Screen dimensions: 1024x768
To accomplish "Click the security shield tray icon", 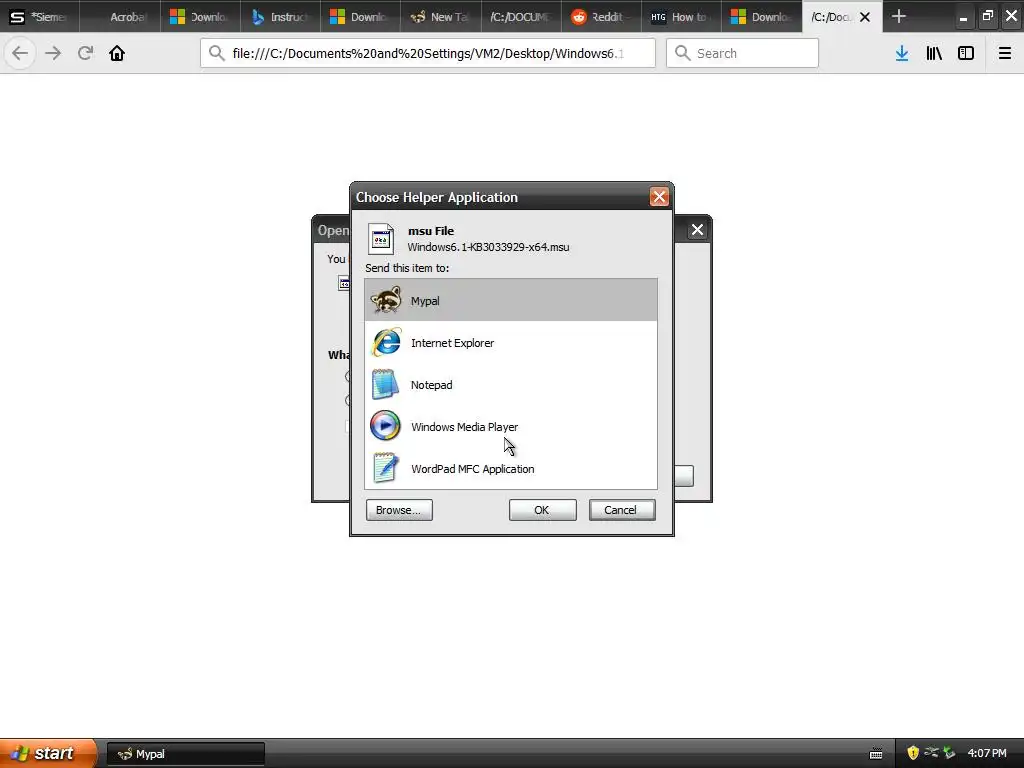I will click(x=913, y=753).
